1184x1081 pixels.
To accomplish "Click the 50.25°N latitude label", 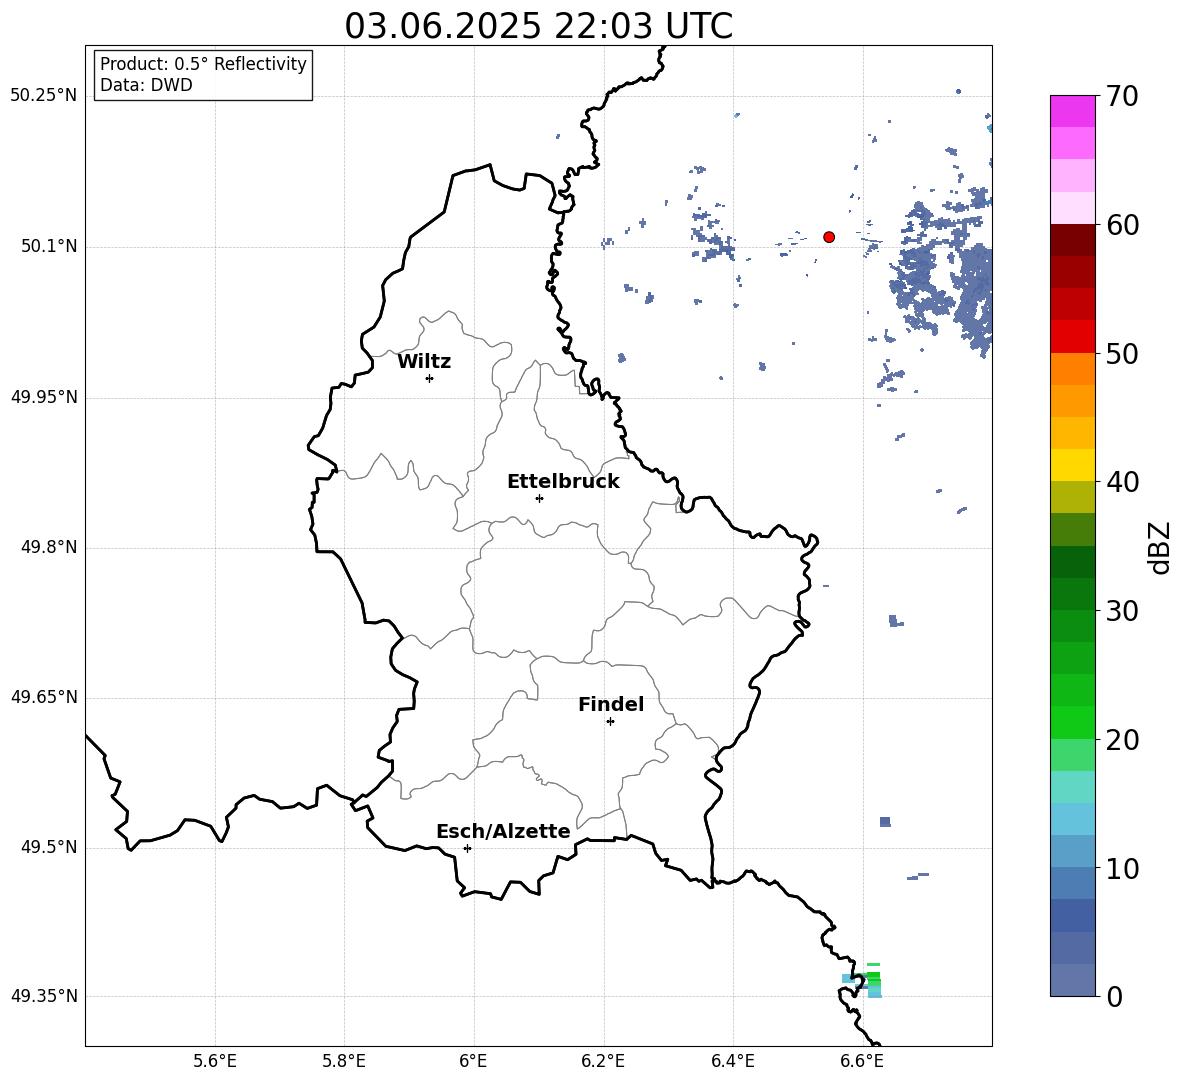I will 44,96.
